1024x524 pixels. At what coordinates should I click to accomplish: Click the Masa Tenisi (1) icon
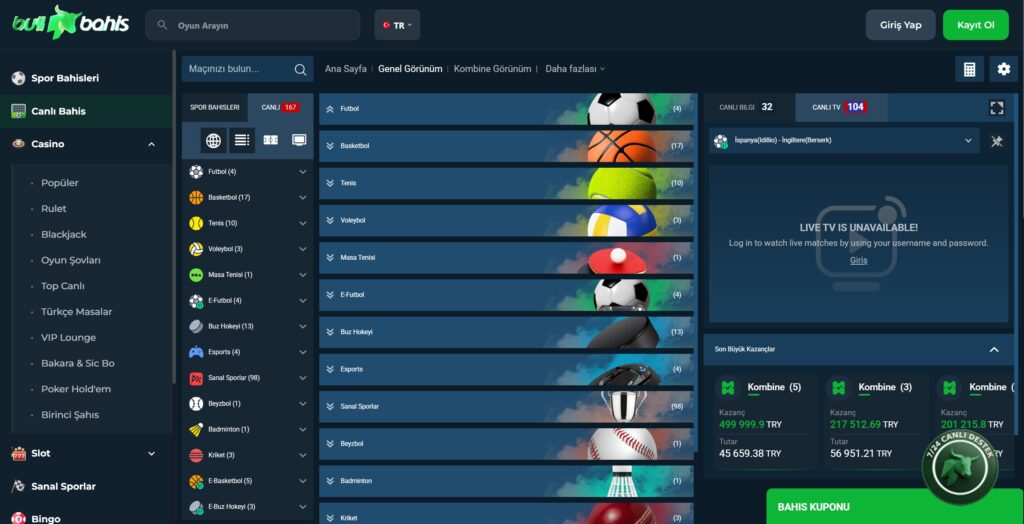196,275
